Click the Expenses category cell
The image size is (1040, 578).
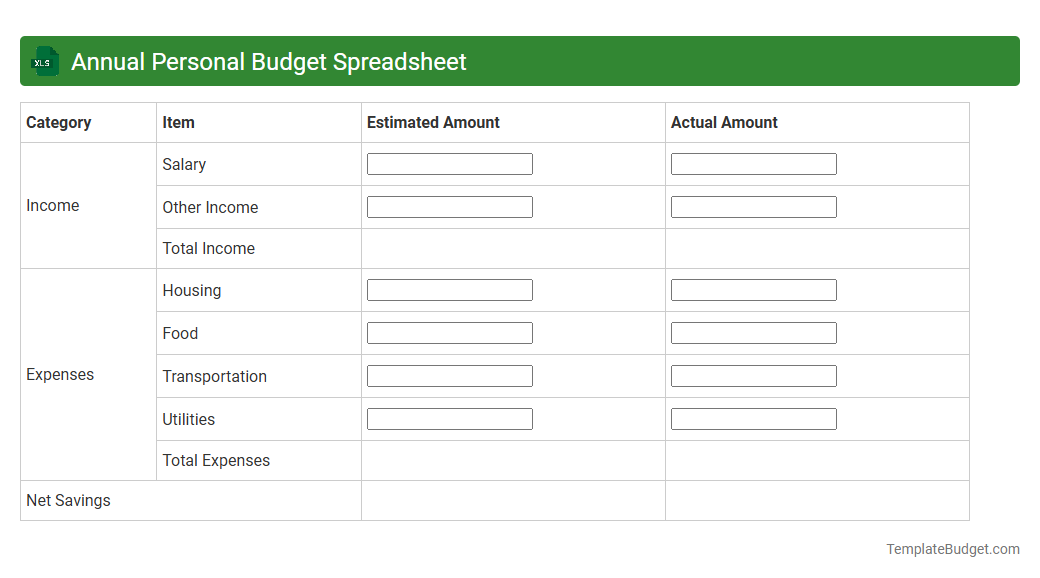pos(60,374)
